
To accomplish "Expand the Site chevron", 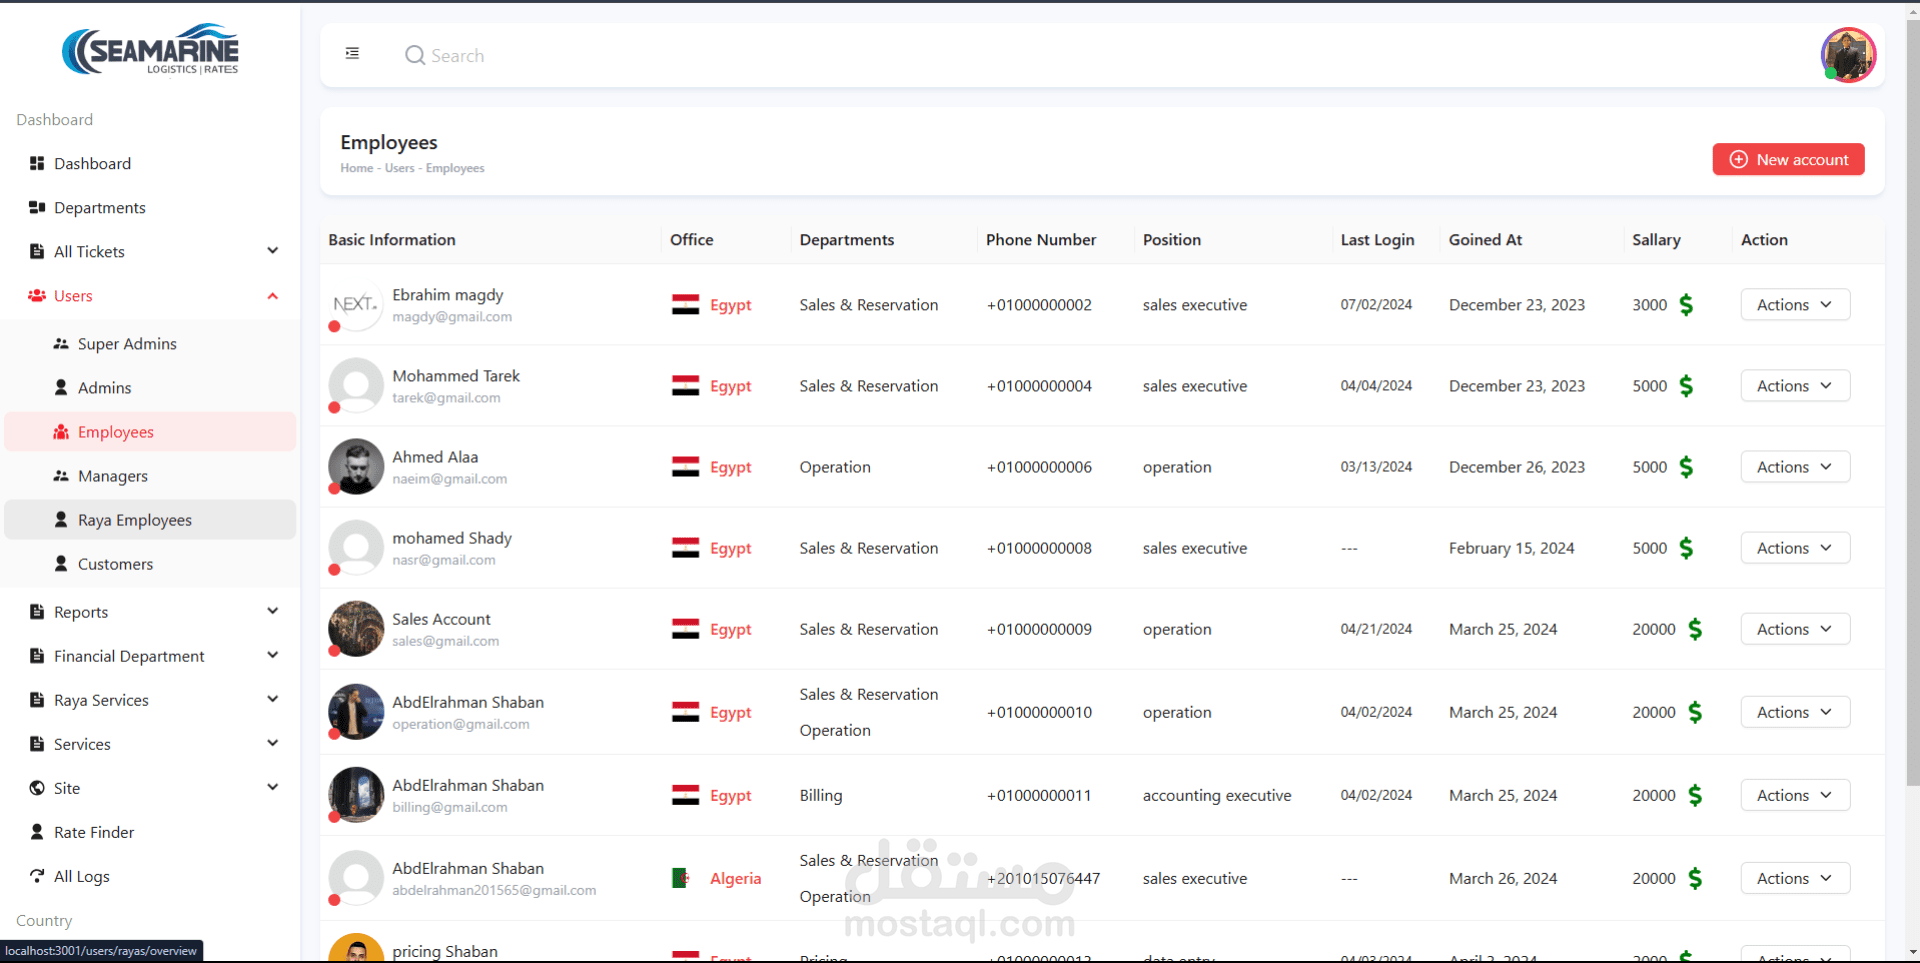I will click(272, 787).
